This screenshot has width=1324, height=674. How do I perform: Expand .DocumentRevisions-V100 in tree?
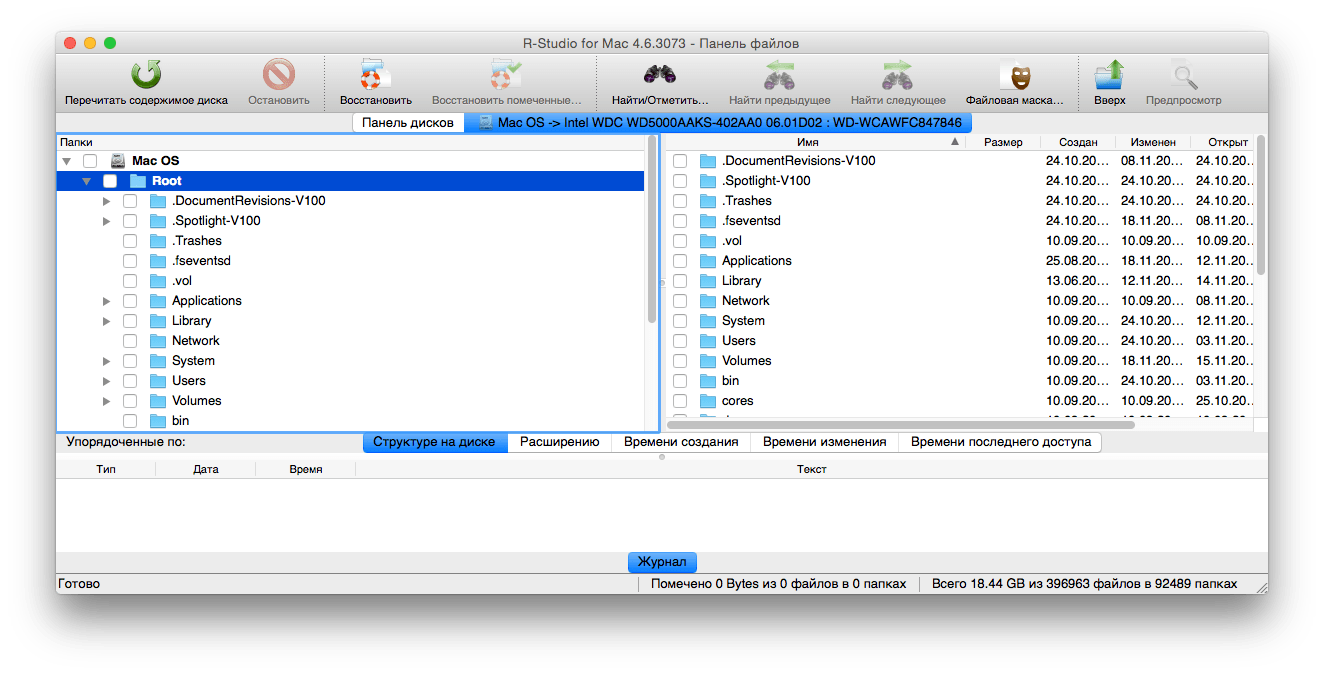click(x=107, y=201)
